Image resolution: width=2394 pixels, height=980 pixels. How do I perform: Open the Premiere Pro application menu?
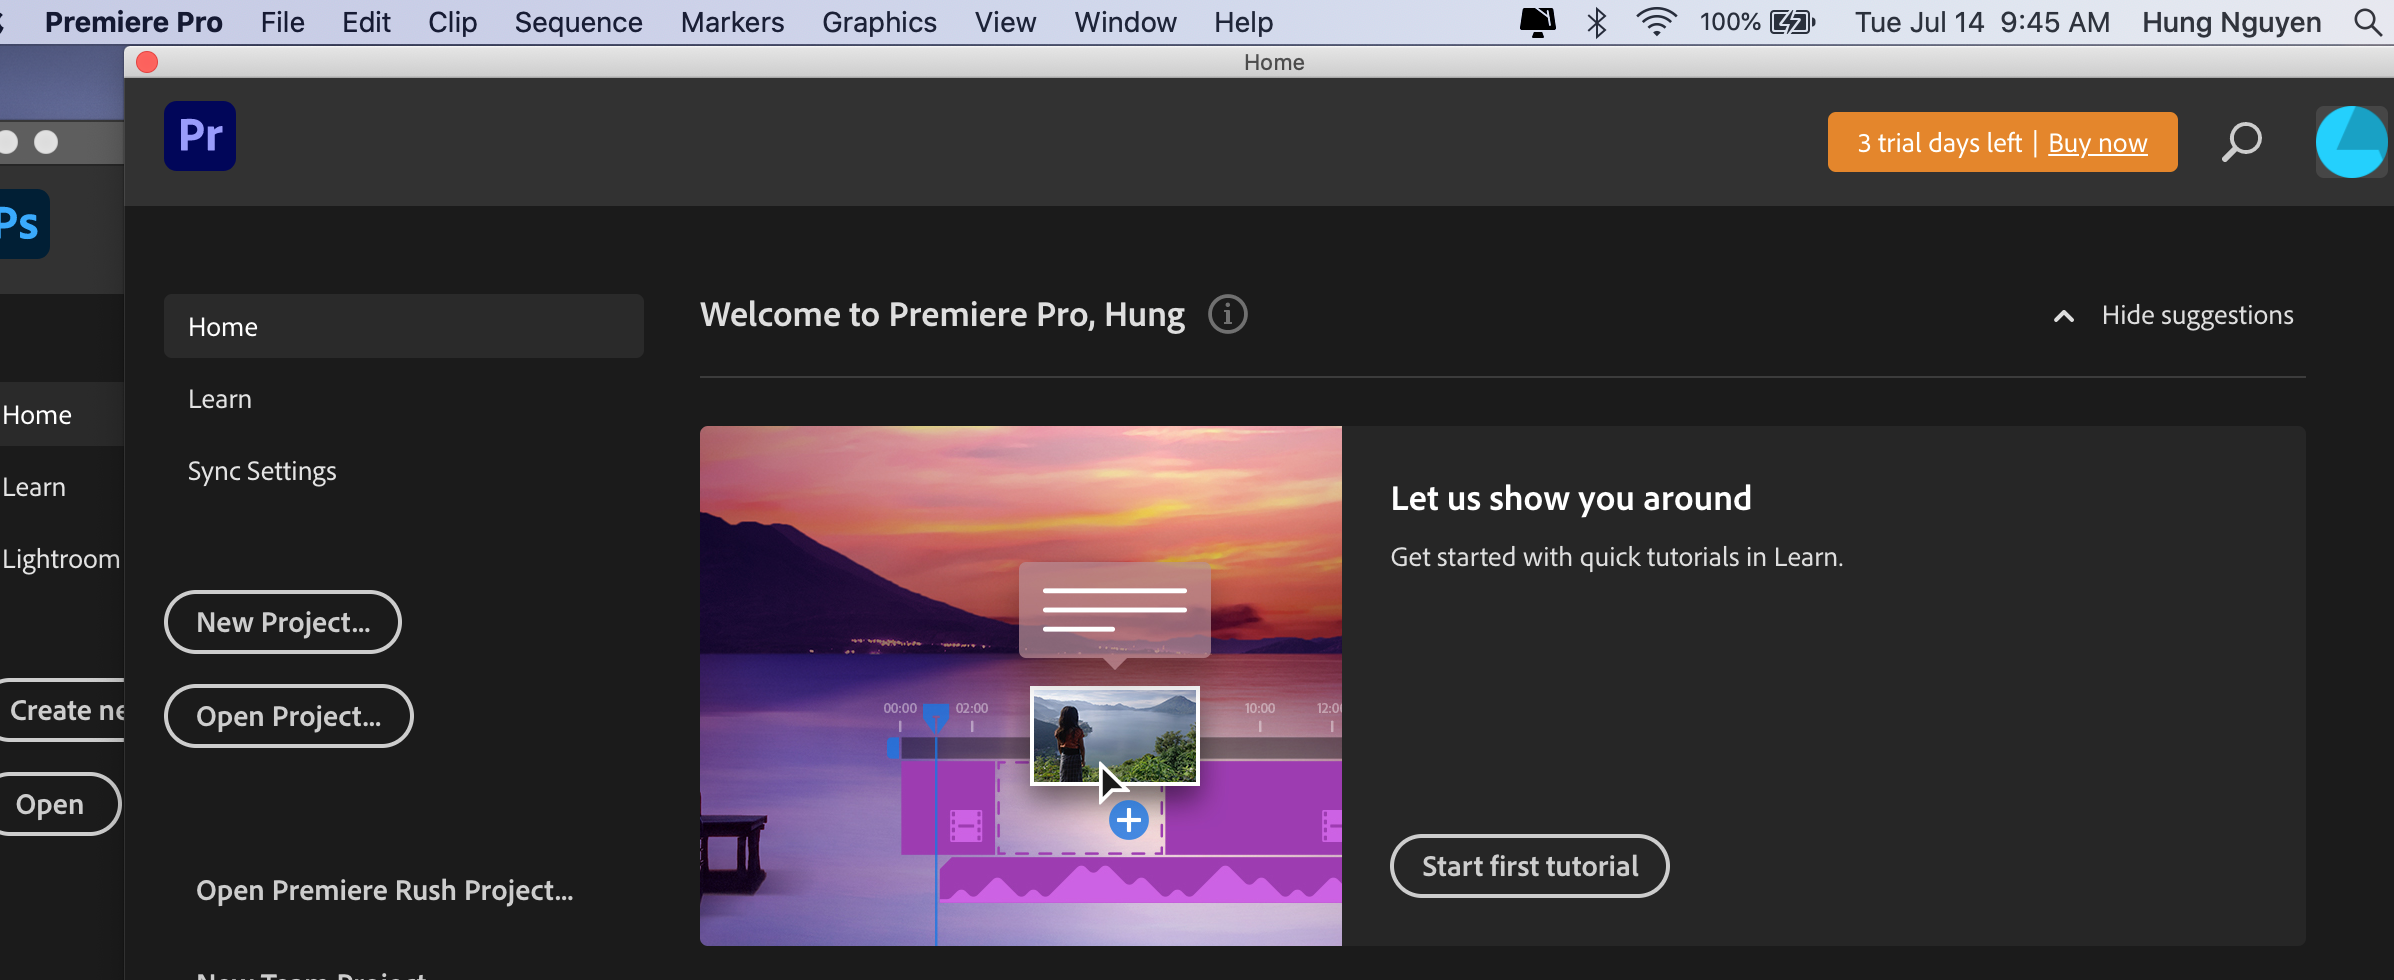[133, 22]
